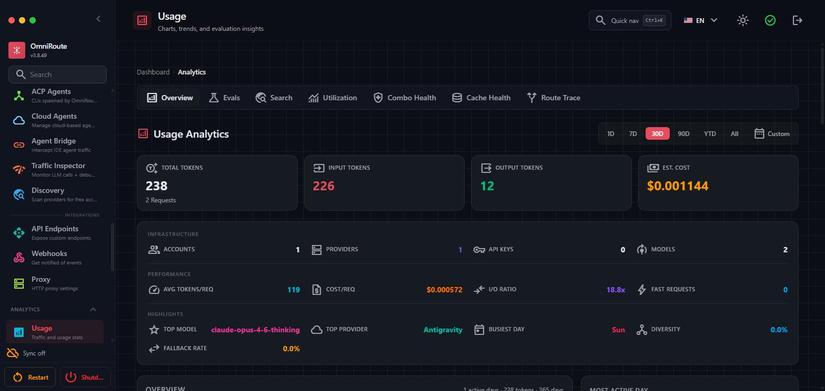825x391 pixels.
Task: Click the Top Model star icon
Action: click(154, 329)
